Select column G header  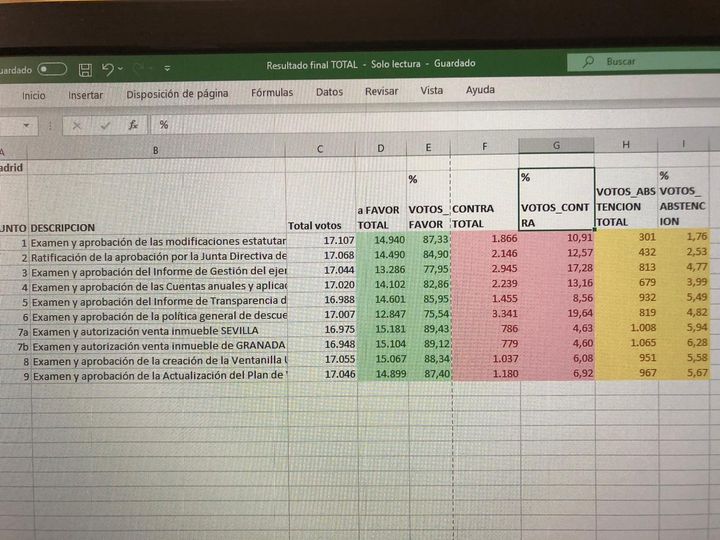[555, 147]
